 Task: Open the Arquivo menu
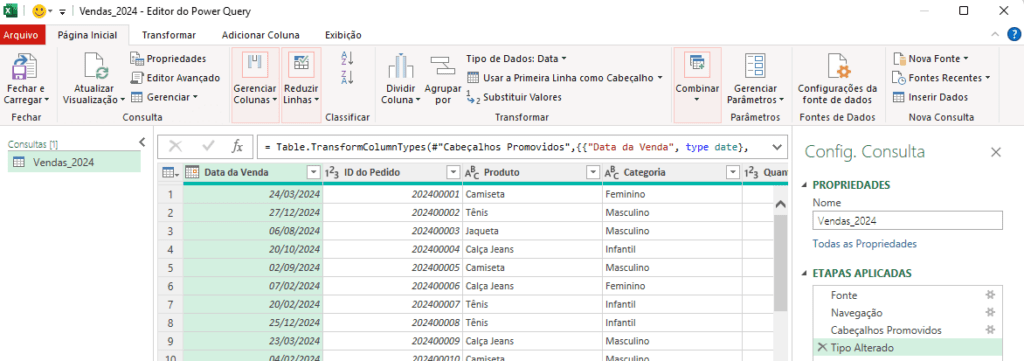(x=21, y=35)
